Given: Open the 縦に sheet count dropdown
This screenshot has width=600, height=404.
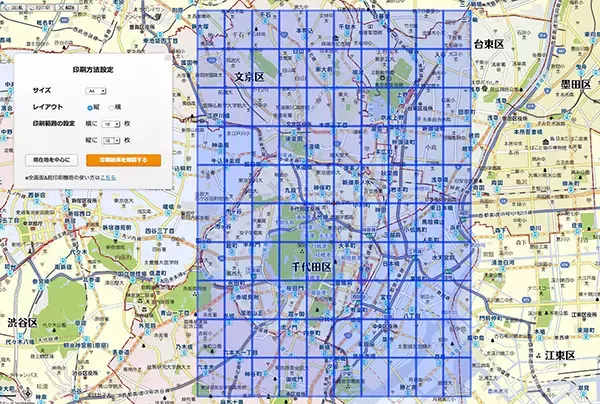Looking at the screenshot, I should point(111,141).
